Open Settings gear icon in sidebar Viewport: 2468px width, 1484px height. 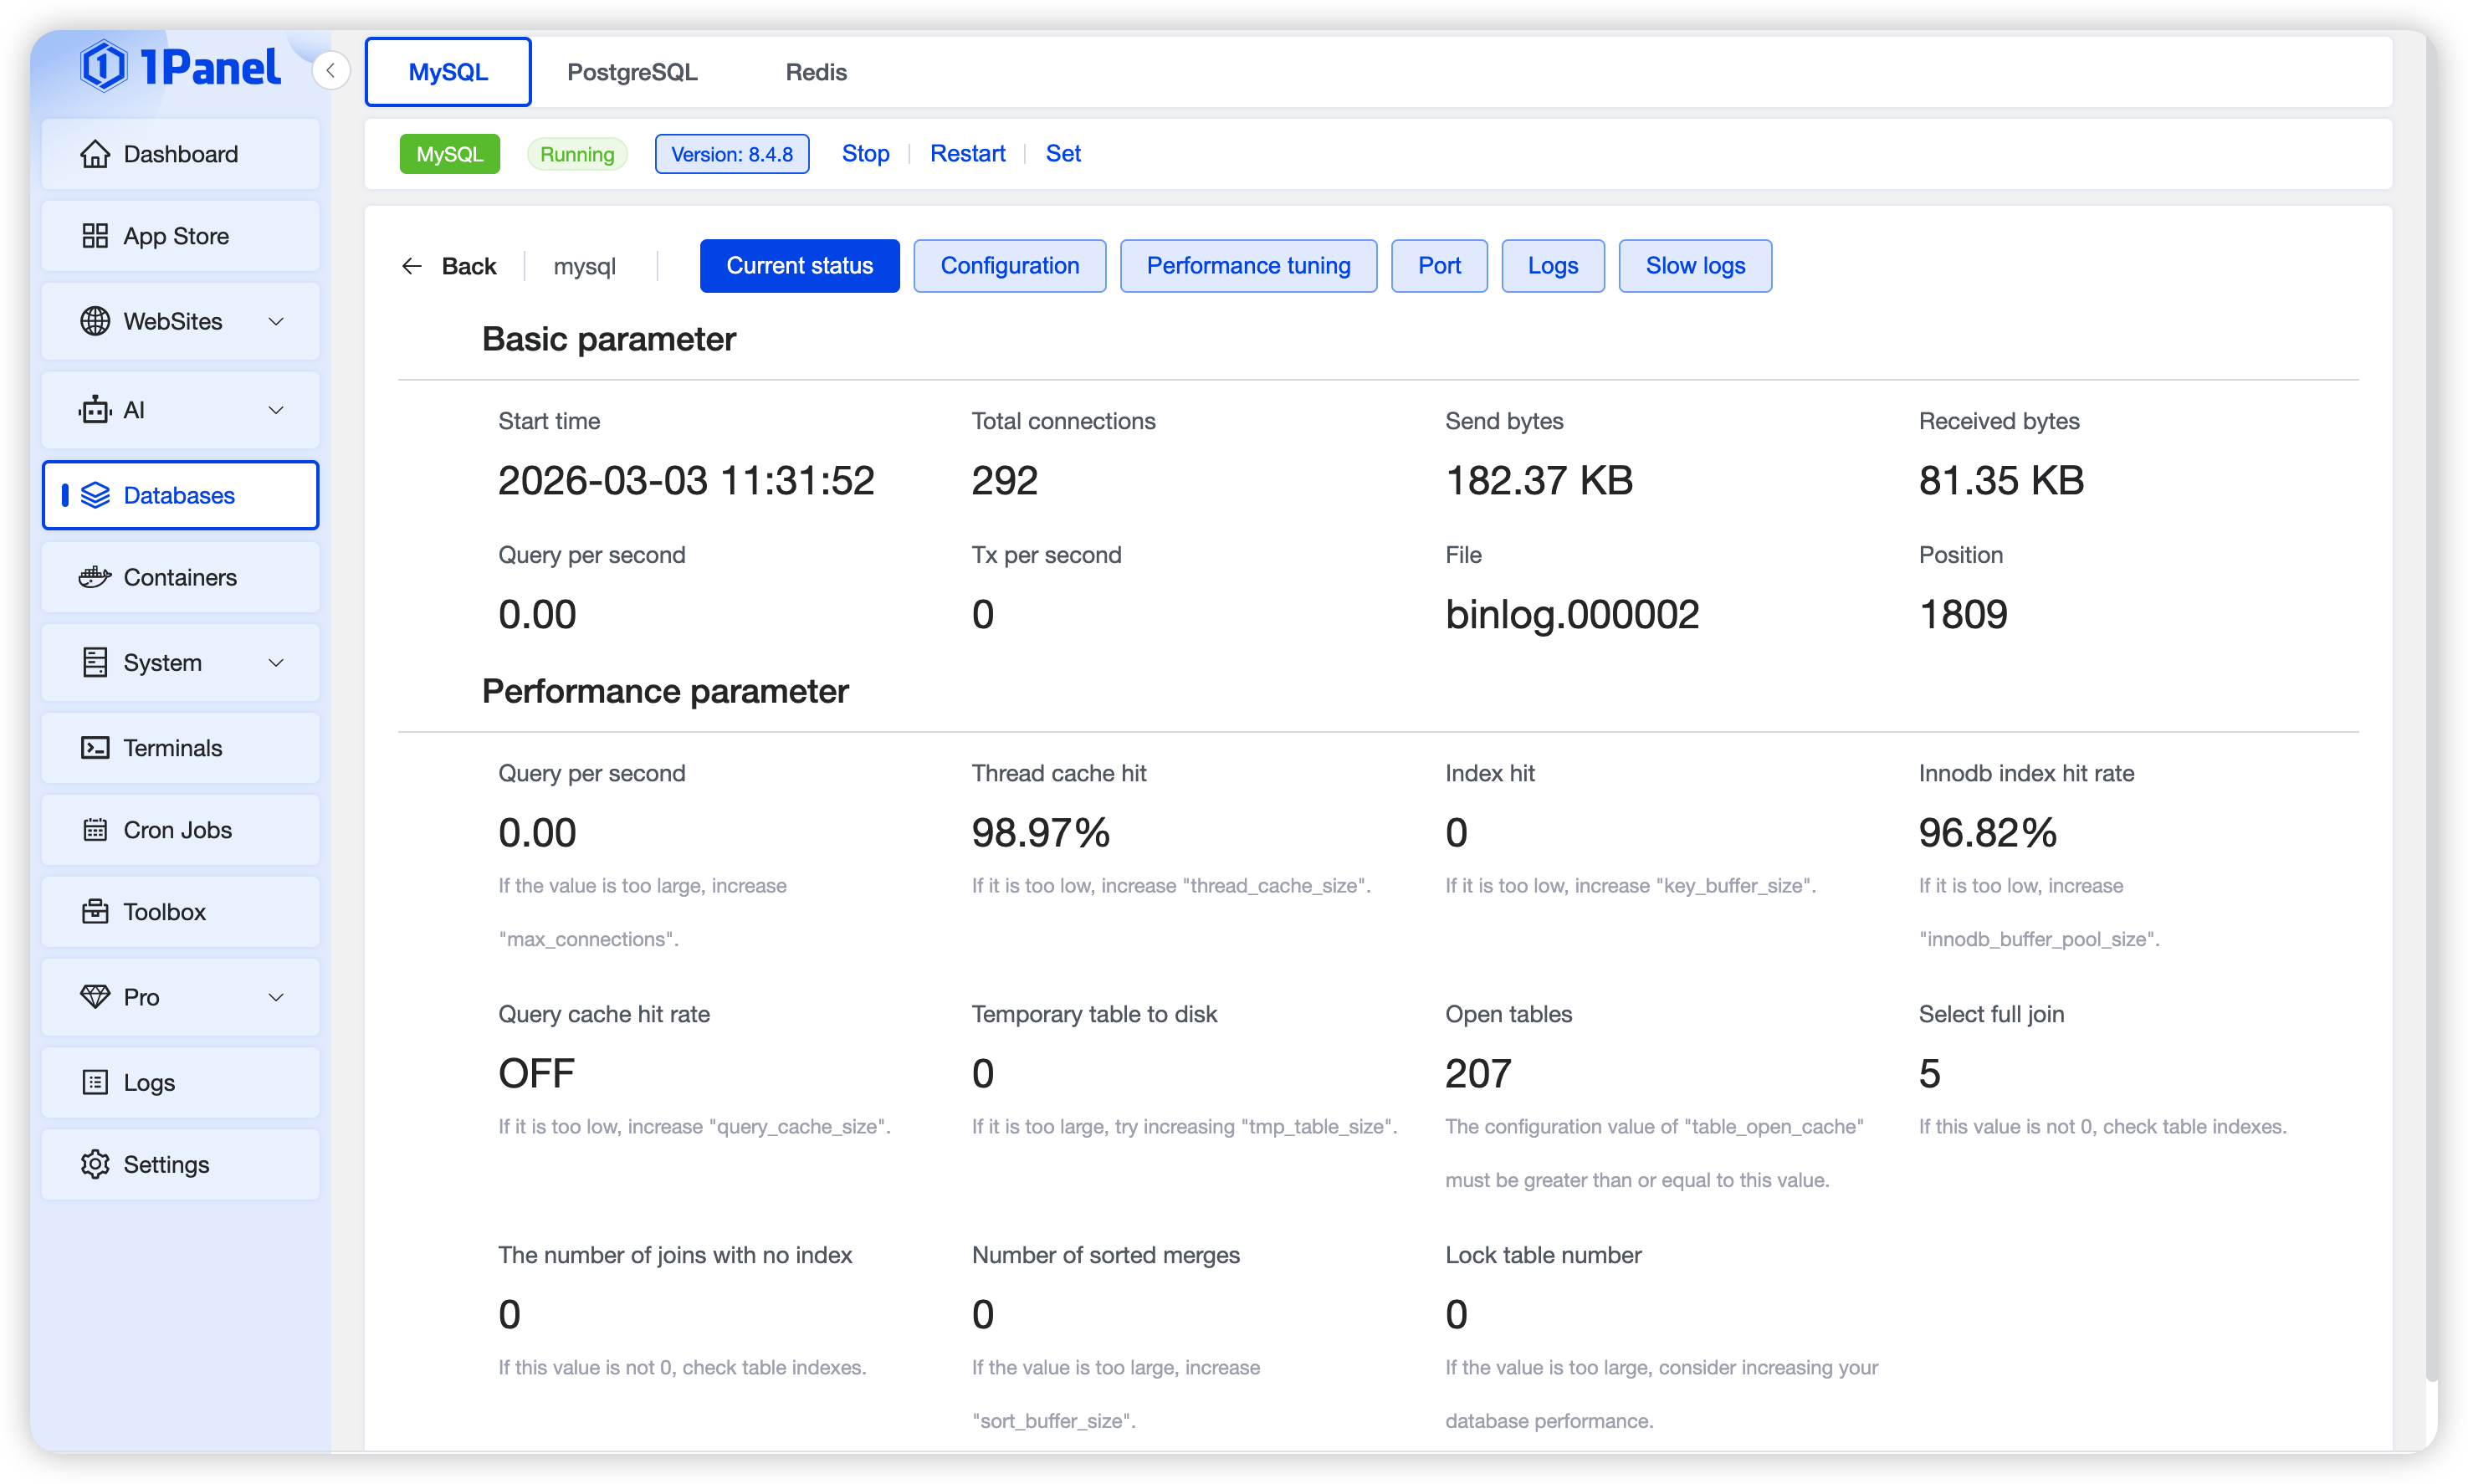click(x=95, y=1164)
